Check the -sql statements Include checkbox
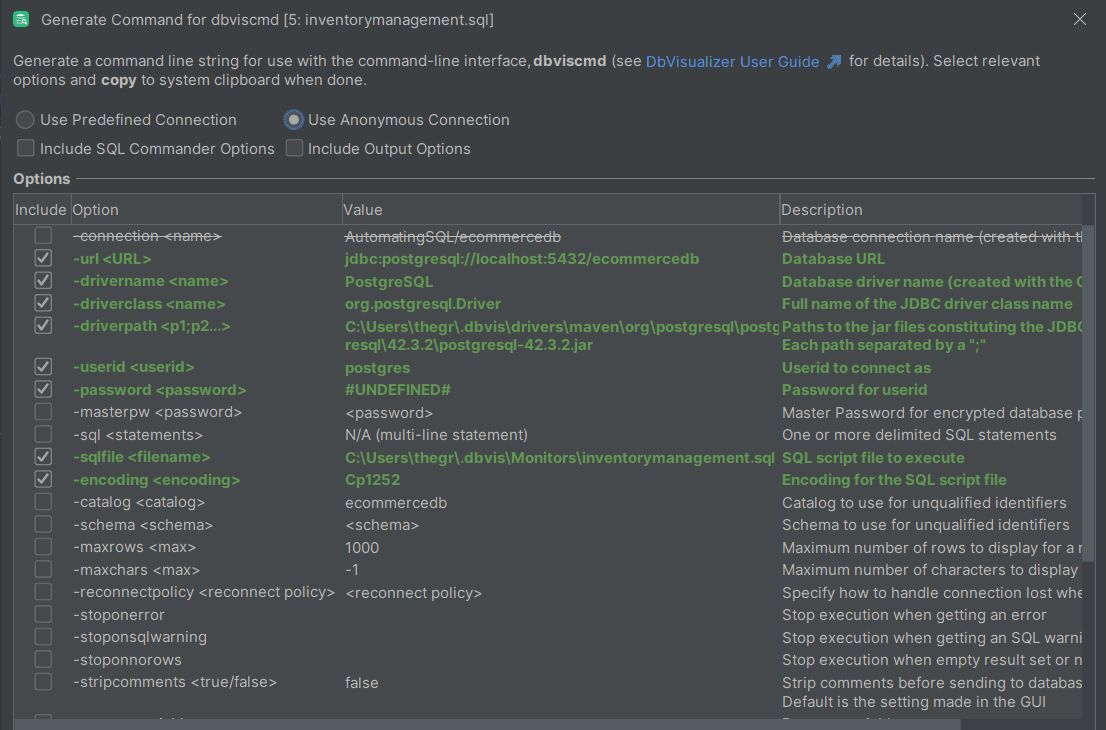The height and width of the screenshot is (730, 1106). click(x=43, y=434)
